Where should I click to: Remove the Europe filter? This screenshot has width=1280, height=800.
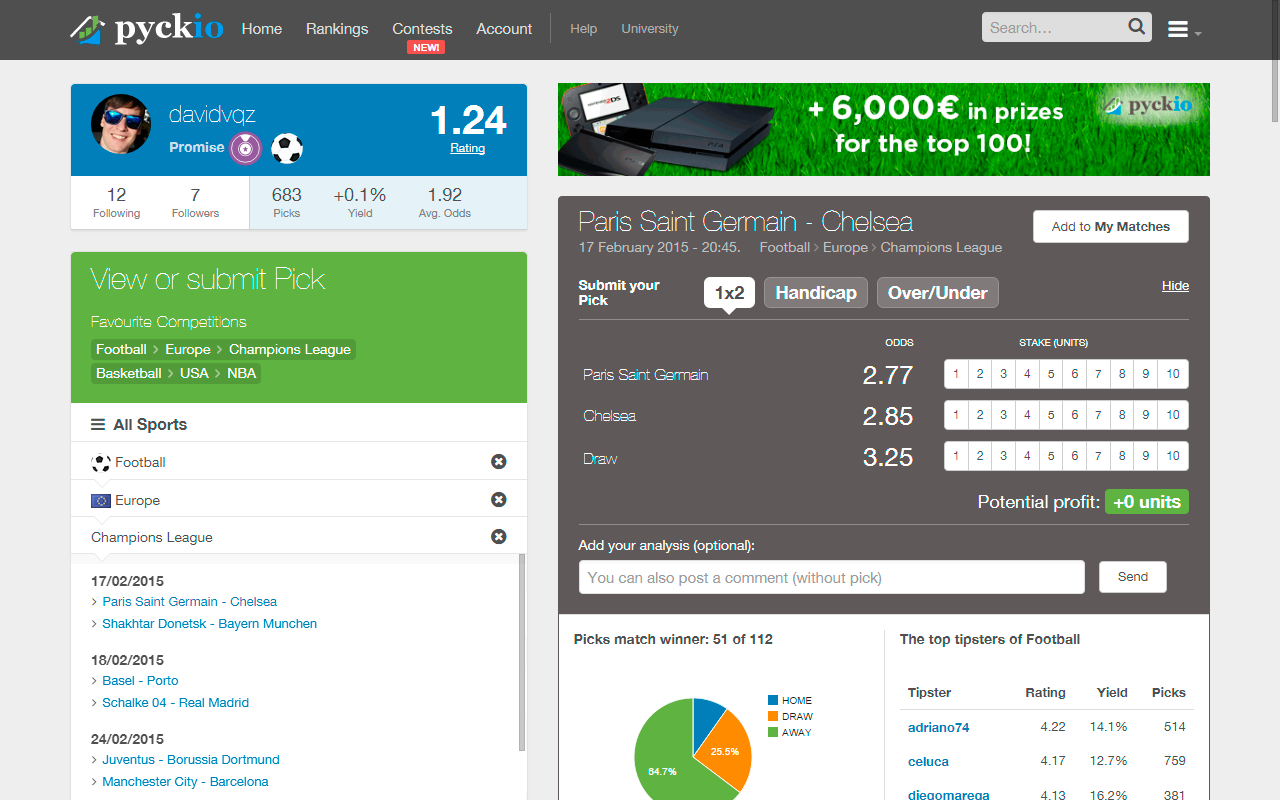coord(499,499)
